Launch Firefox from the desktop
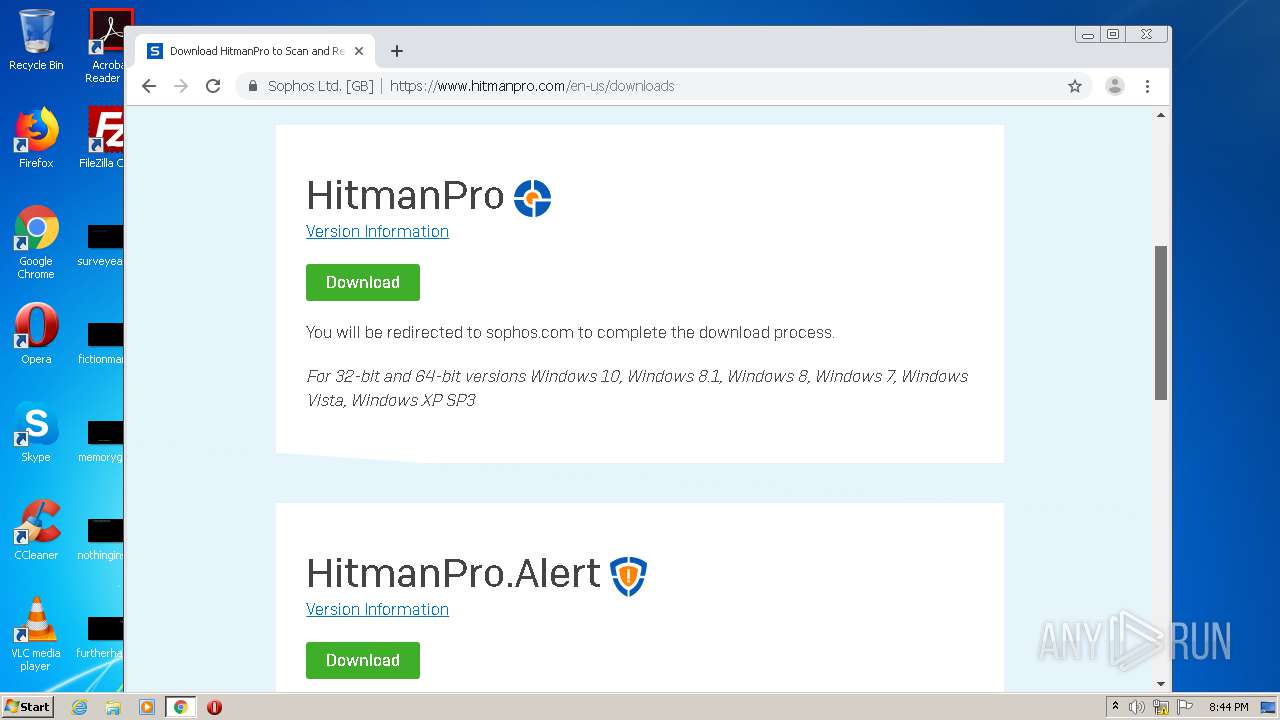1280x720 pixels. (36, 138)
